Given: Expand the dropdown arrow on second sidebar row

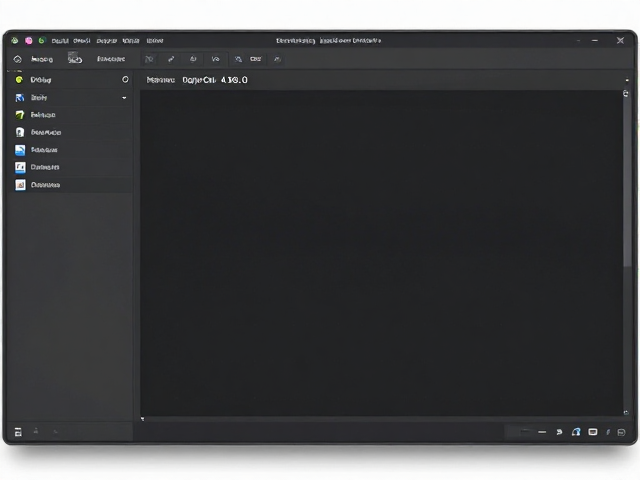Looking at the screenshot, I should [124, 98].
